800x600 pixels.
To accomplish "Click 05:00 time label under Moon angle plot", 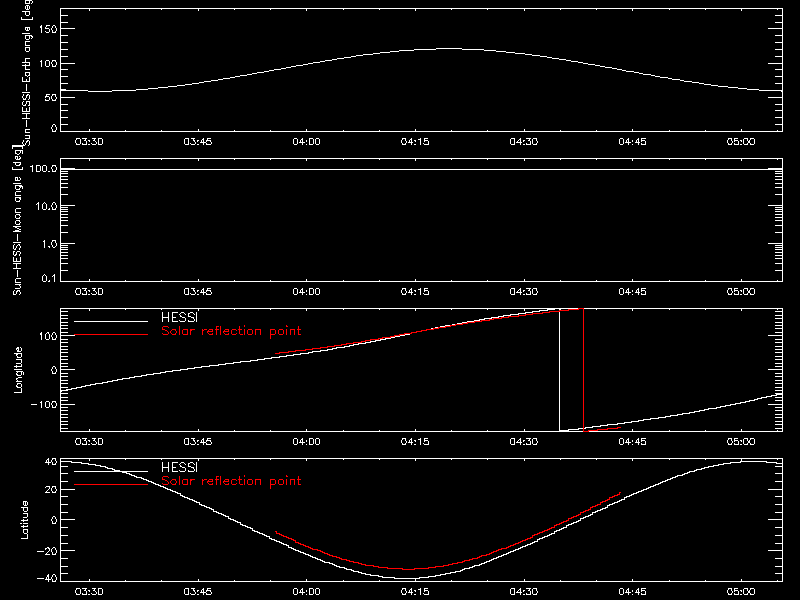I will point(741,292).
